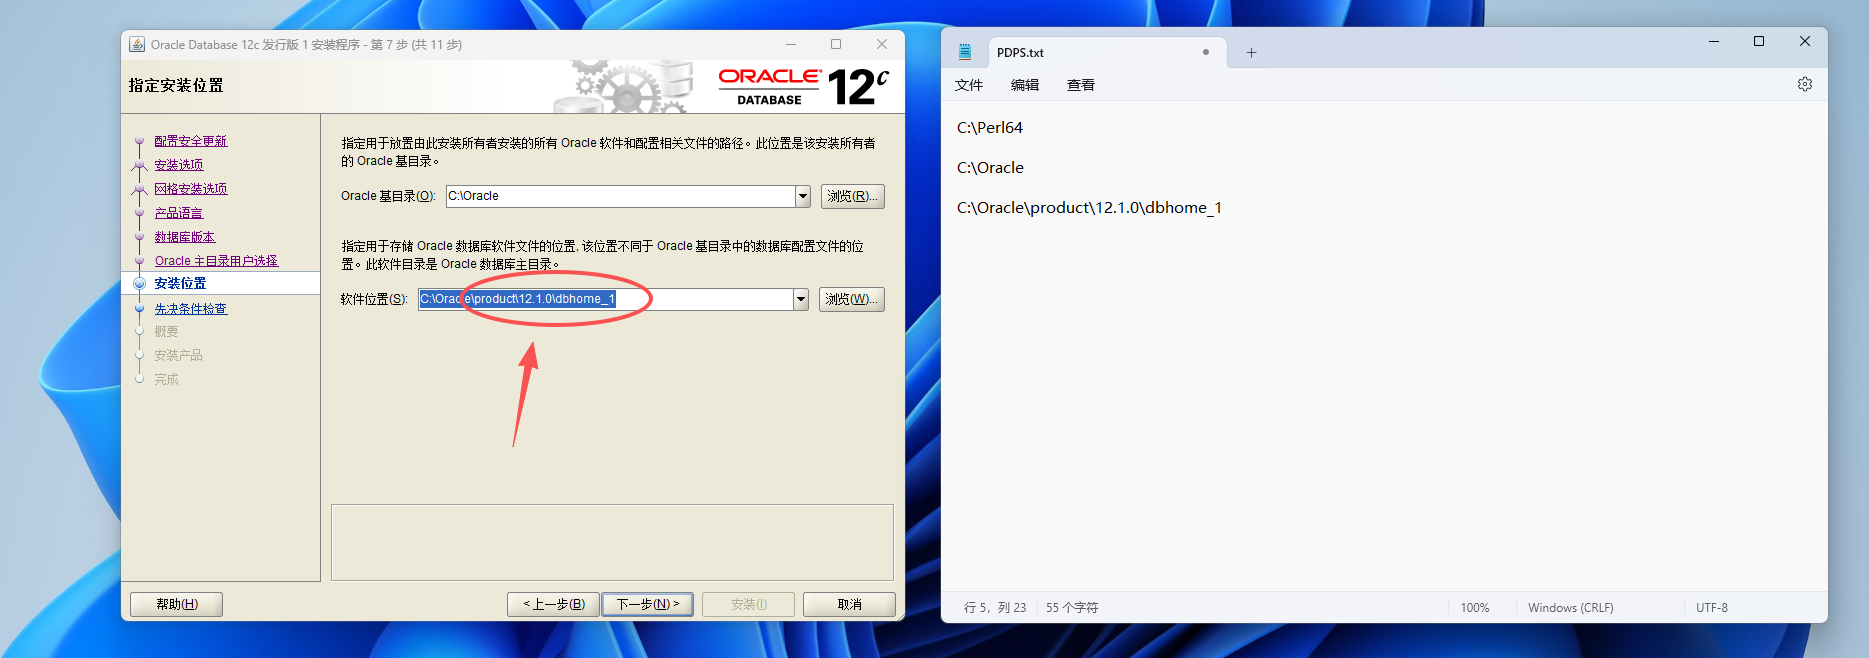Close the Notepad window
The width and height of the screenshot is (1869, 658).
[1805, 41]
